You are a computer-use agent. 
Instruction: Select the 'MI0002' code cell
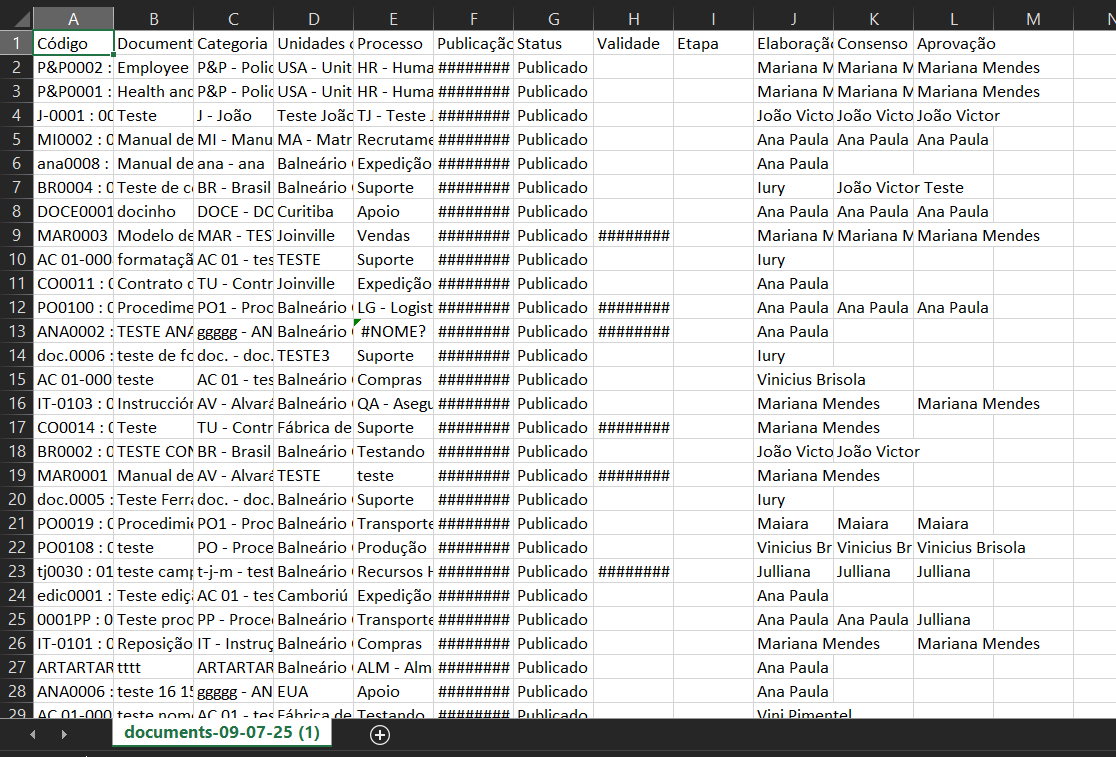(73, 139)
